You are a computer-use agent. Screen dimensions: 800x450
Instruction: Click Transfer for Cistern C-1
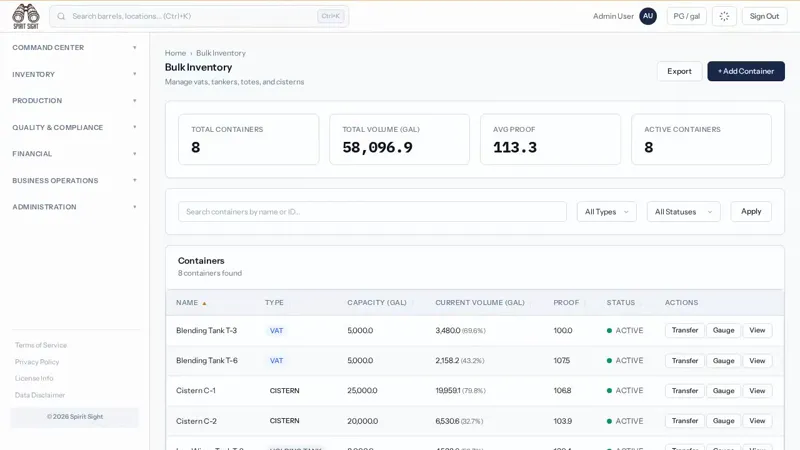click(685, 391)
